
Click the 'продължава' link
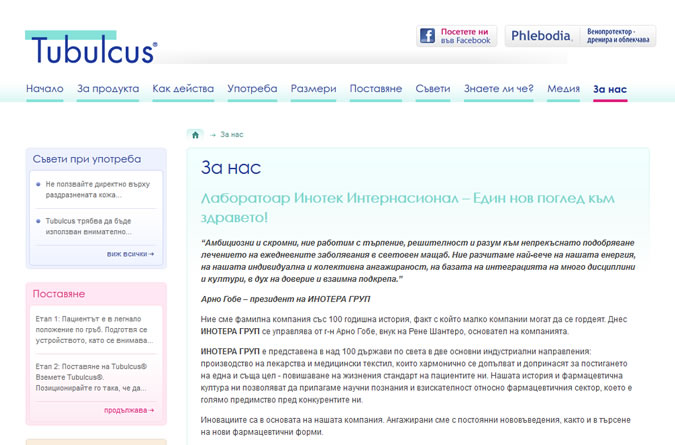(x=129, y=410)
